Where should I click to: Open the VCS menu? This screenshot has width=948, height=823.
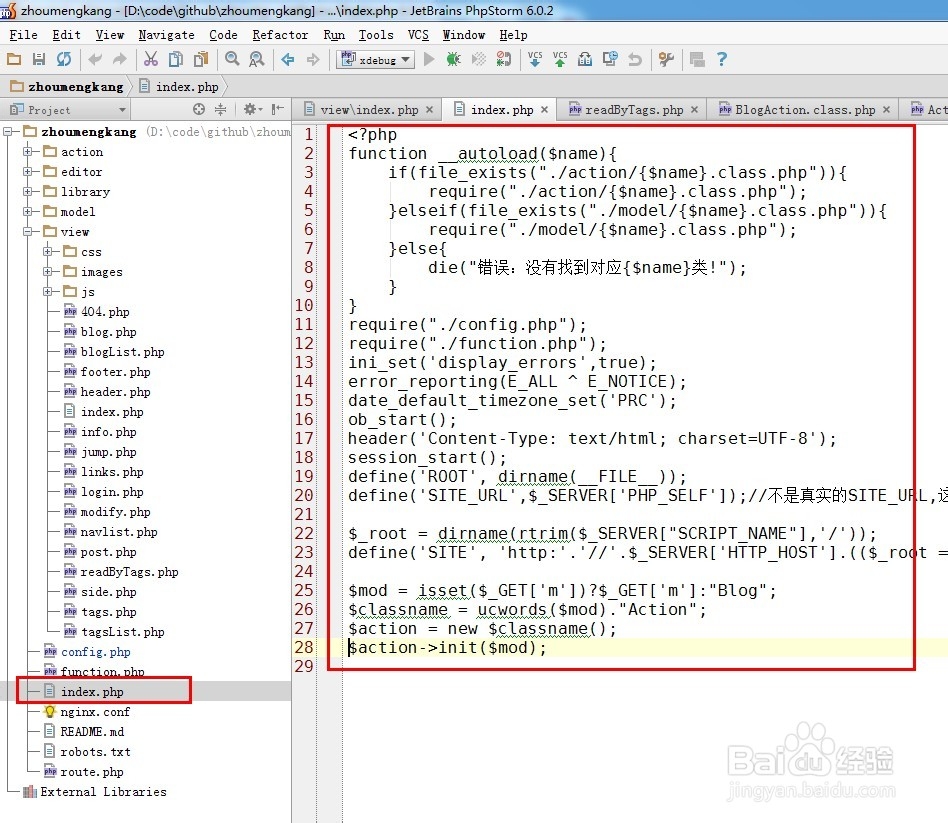click(x=418, y=35)
